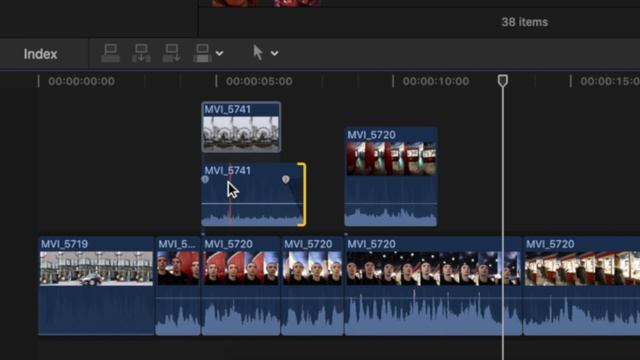Viewport: 640px width, 360px height.
Task: Select the MVI_5720 clip with blue-hat closeups
Action: [312, 286]
